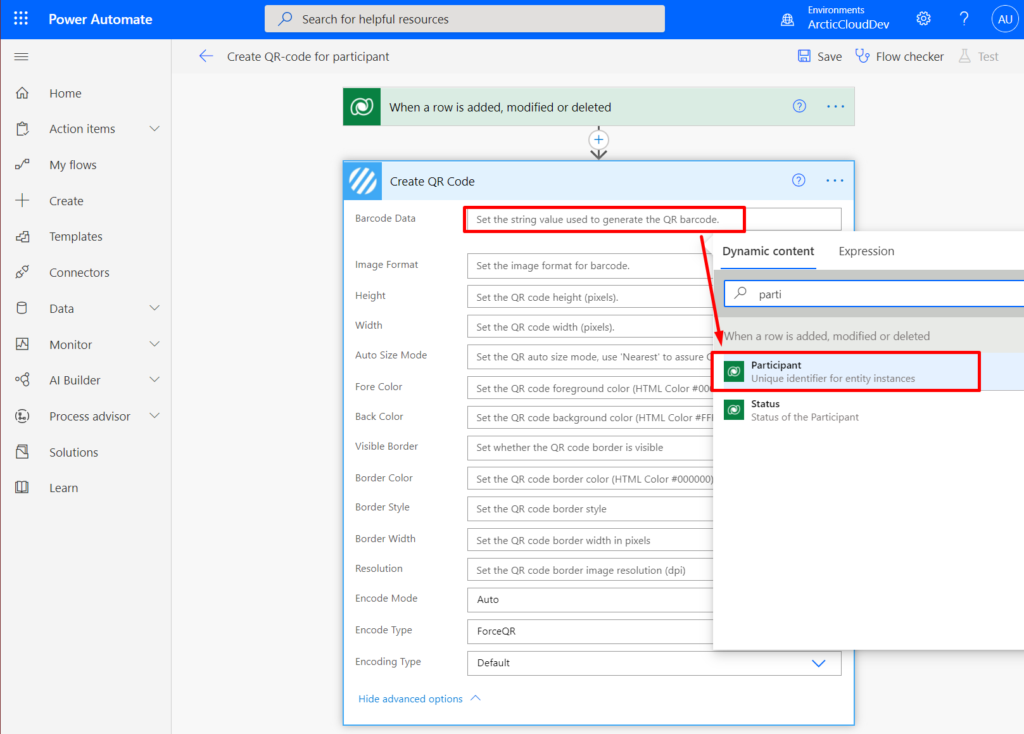Viewport: 1024px width, 734px height.
Task: Open the Encode Type dropdown showing ForceQR
Action: click(590, 631)
